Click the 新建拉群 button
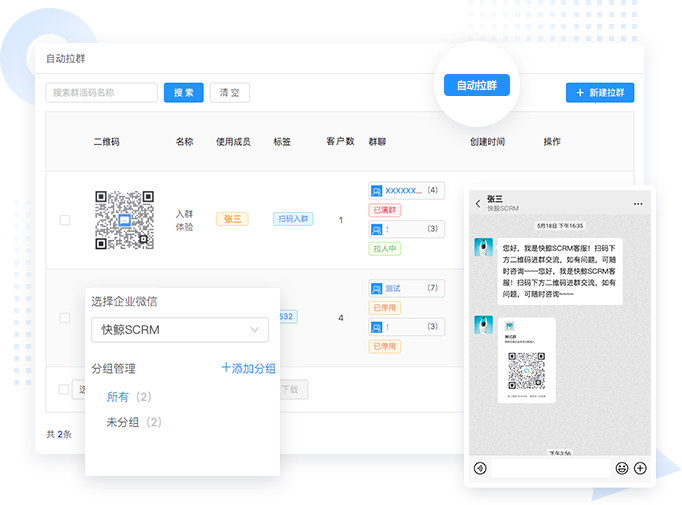 599,93
